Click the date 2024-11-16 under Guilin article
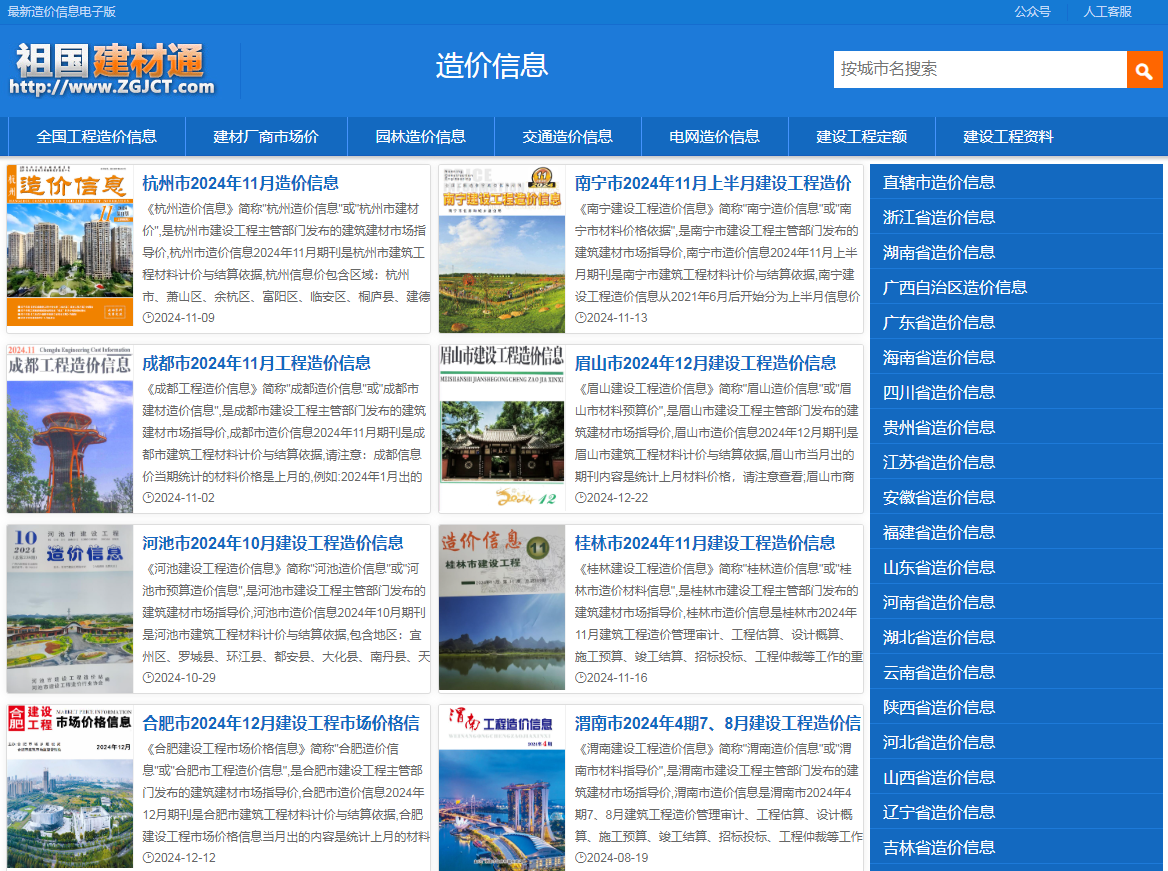Viewport: 1168px width, 871px height. [x=612, y=678]
